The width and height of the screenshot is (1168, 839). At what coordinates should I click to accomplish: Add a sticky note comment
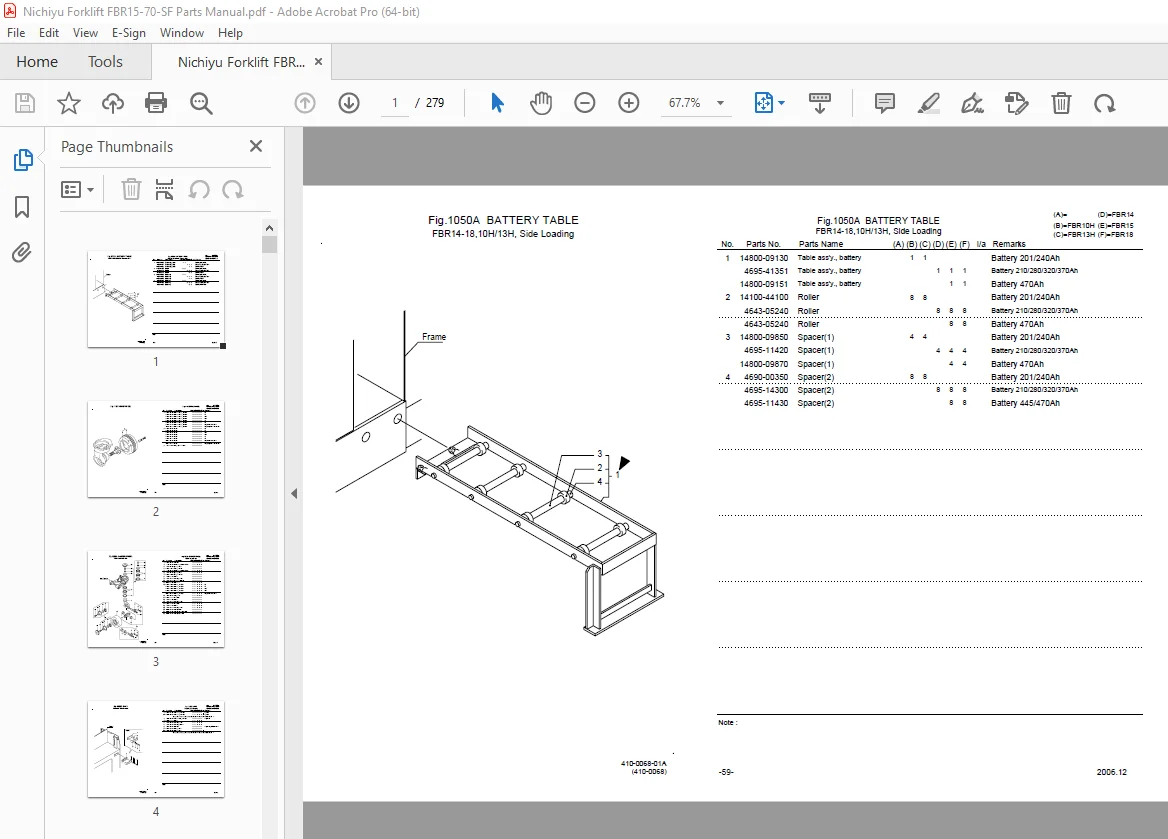click(884, 103)
